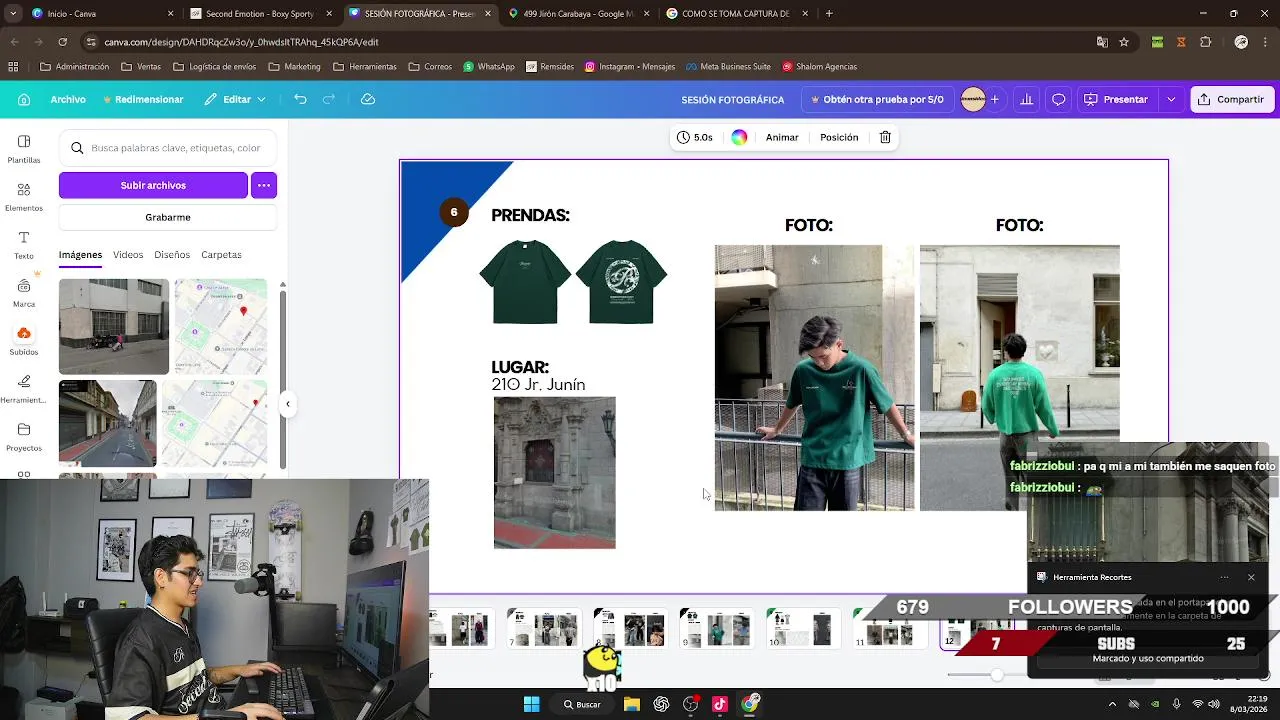The width and height of the screenshot is (1280, 720).
Task: Click the Windows taskbar Buscar search box
Action: (582, 704)
